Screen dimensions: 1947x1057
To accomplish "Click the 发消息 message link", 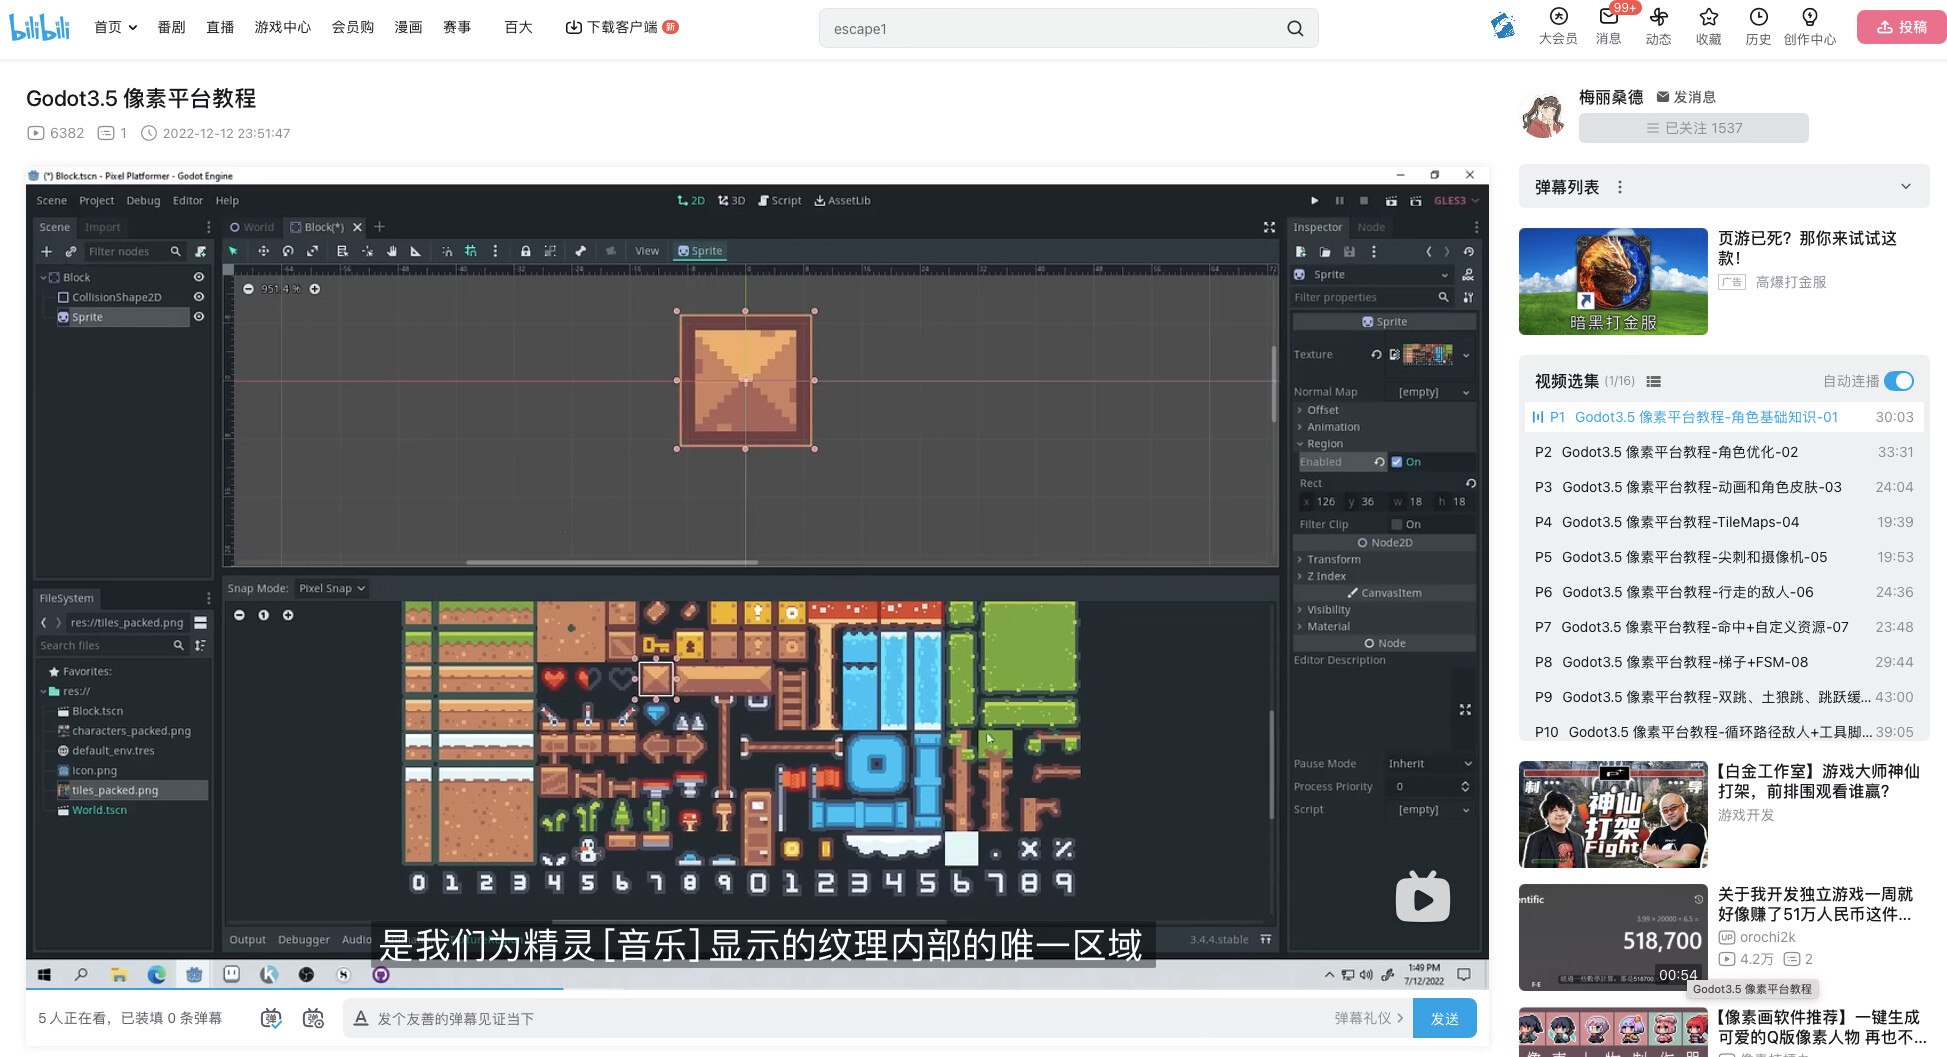I will coord(1686,97).
